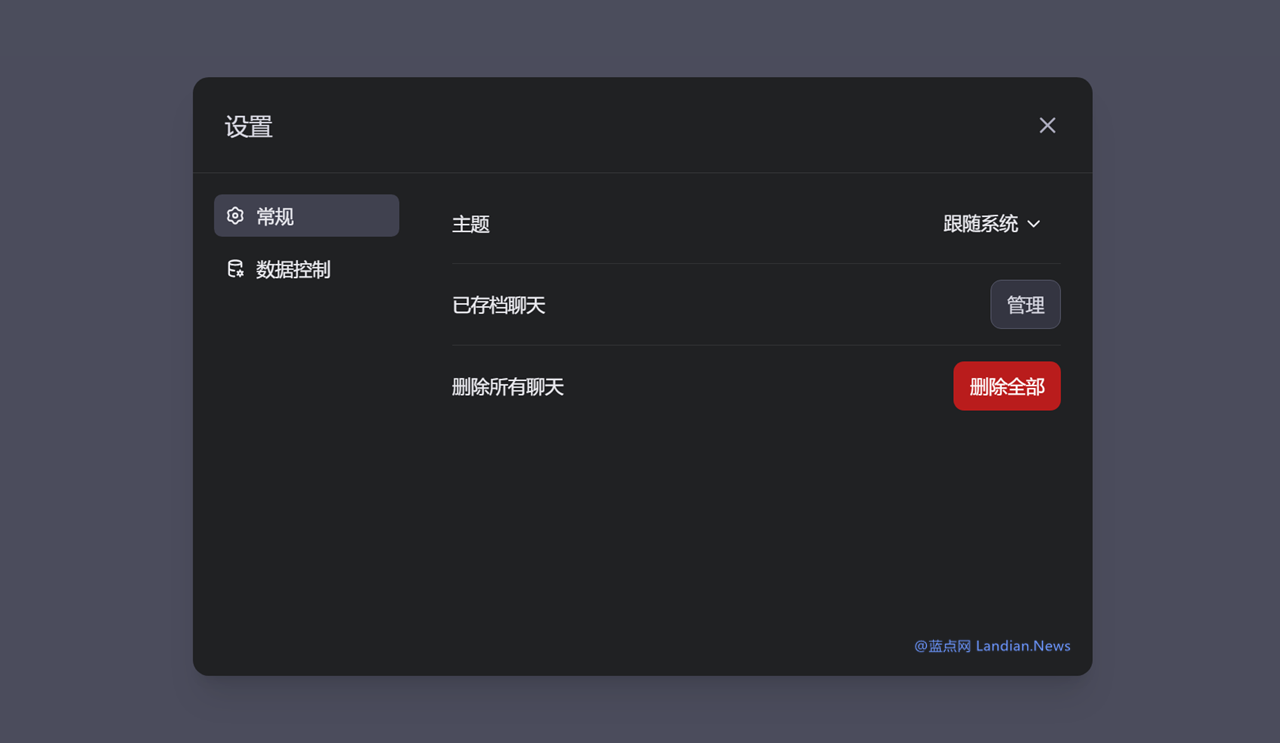1280x743 pixels.
Task: Click the gear icon beside 常规
Action: 235,216
